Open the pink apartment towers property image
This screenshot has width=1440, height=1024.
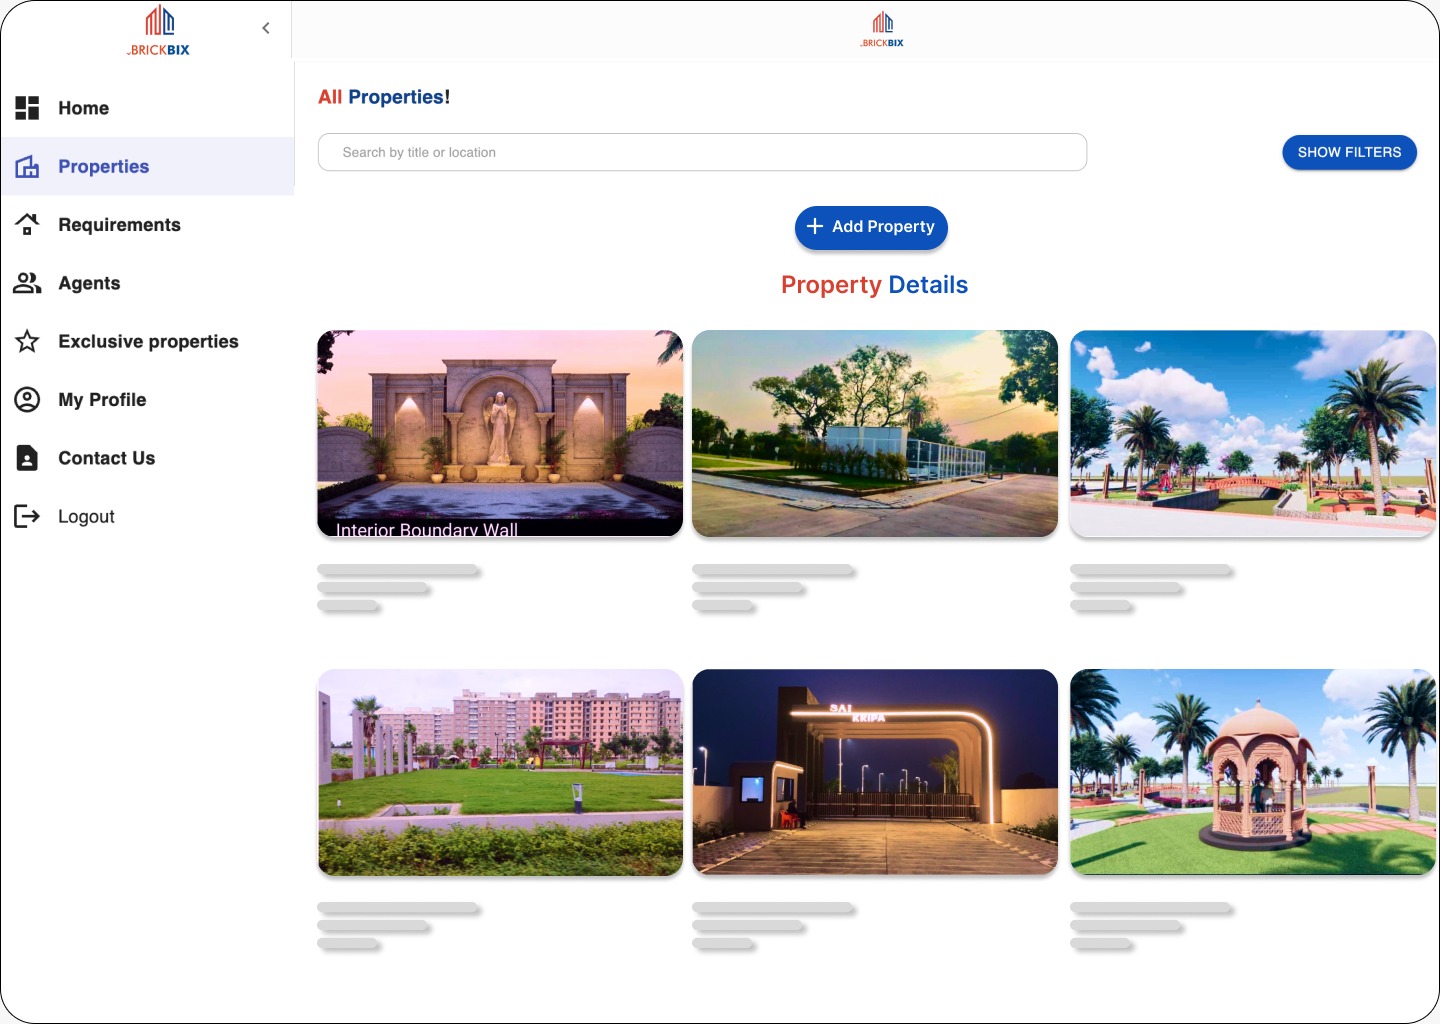(500, 772)
